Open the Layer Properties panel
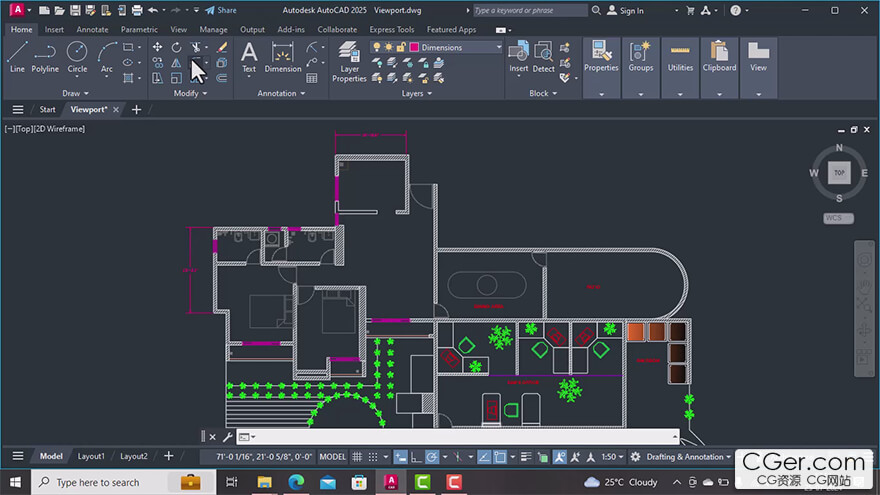This screenshot has width=880, height=495. 349,62
